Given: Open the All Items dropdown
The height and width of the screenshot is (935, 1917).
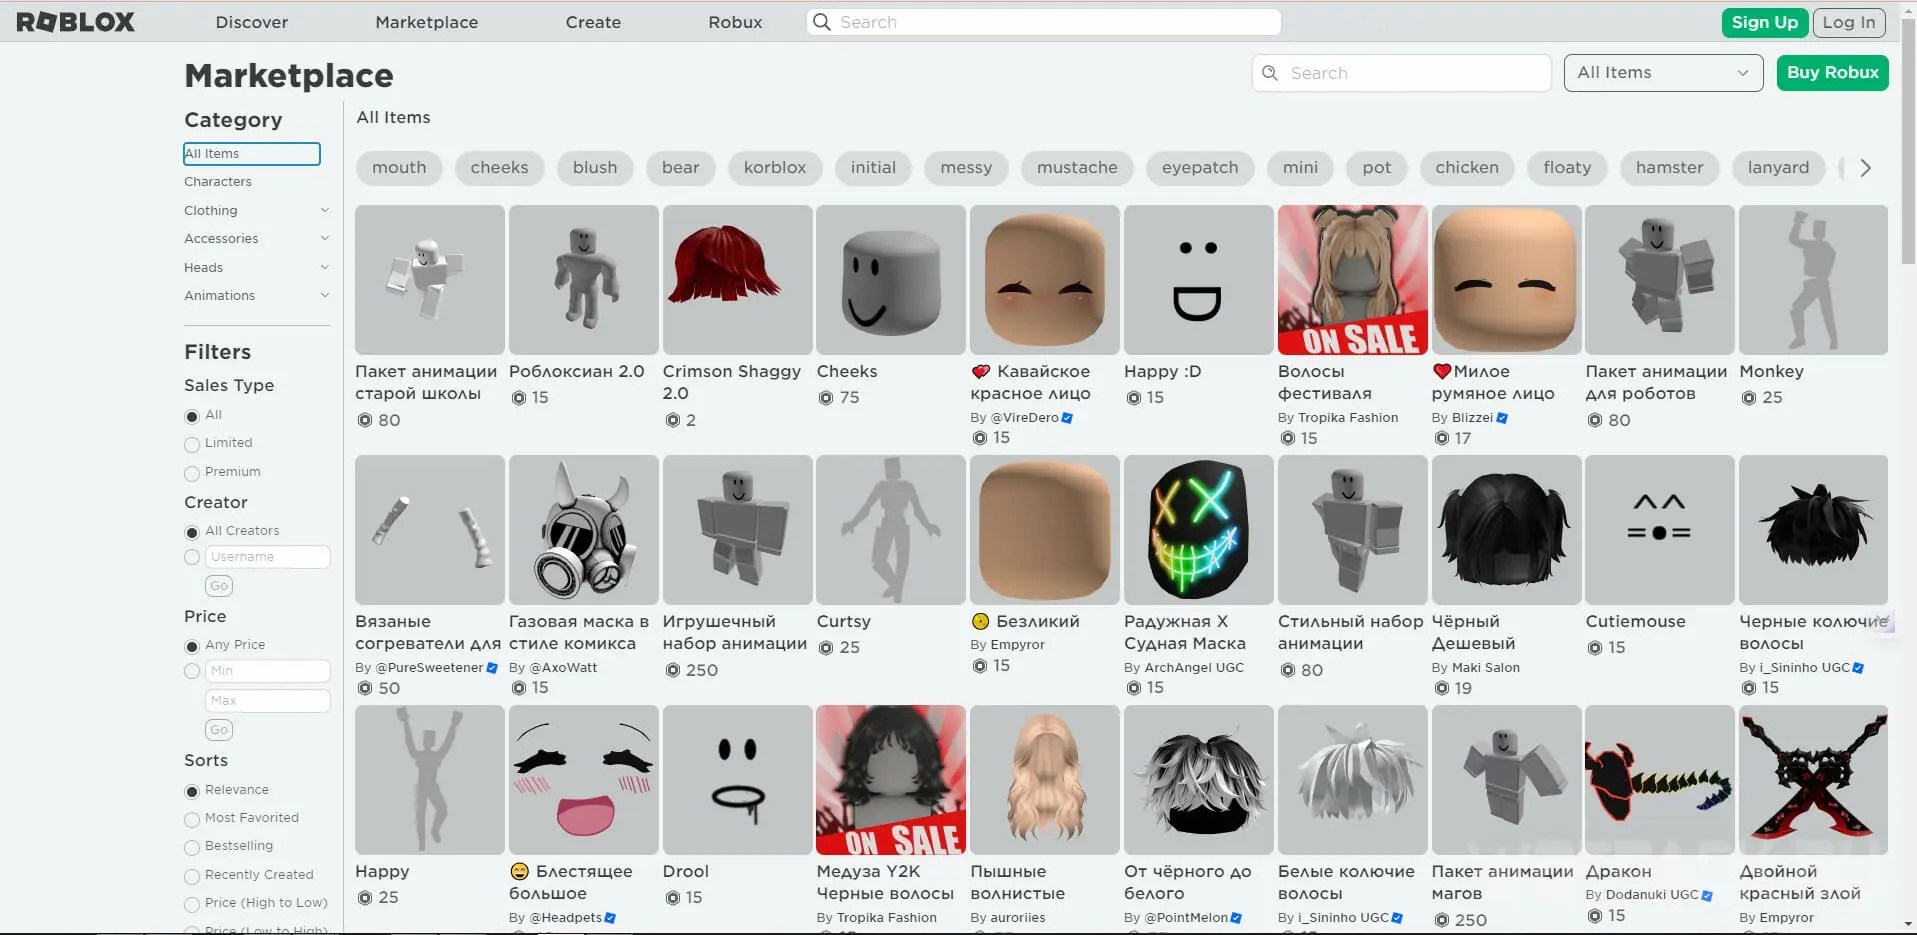Looking at the screenshot, I should click(1663, 73).
